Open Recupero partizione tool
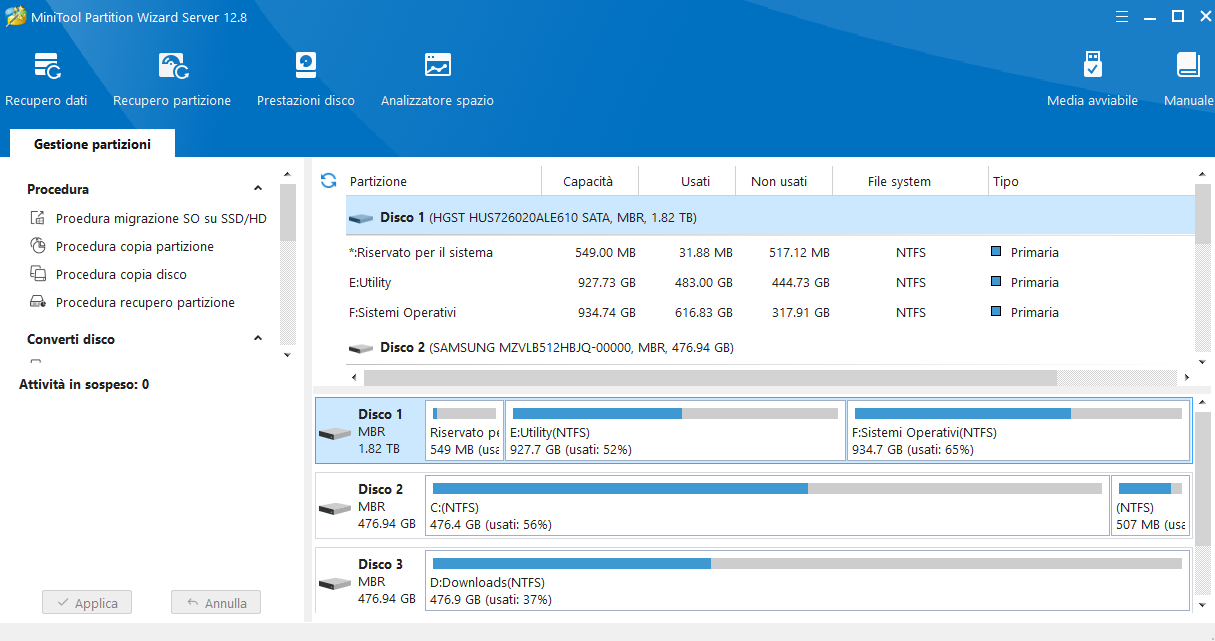The image size is (1215, 641). pos(172,79)
